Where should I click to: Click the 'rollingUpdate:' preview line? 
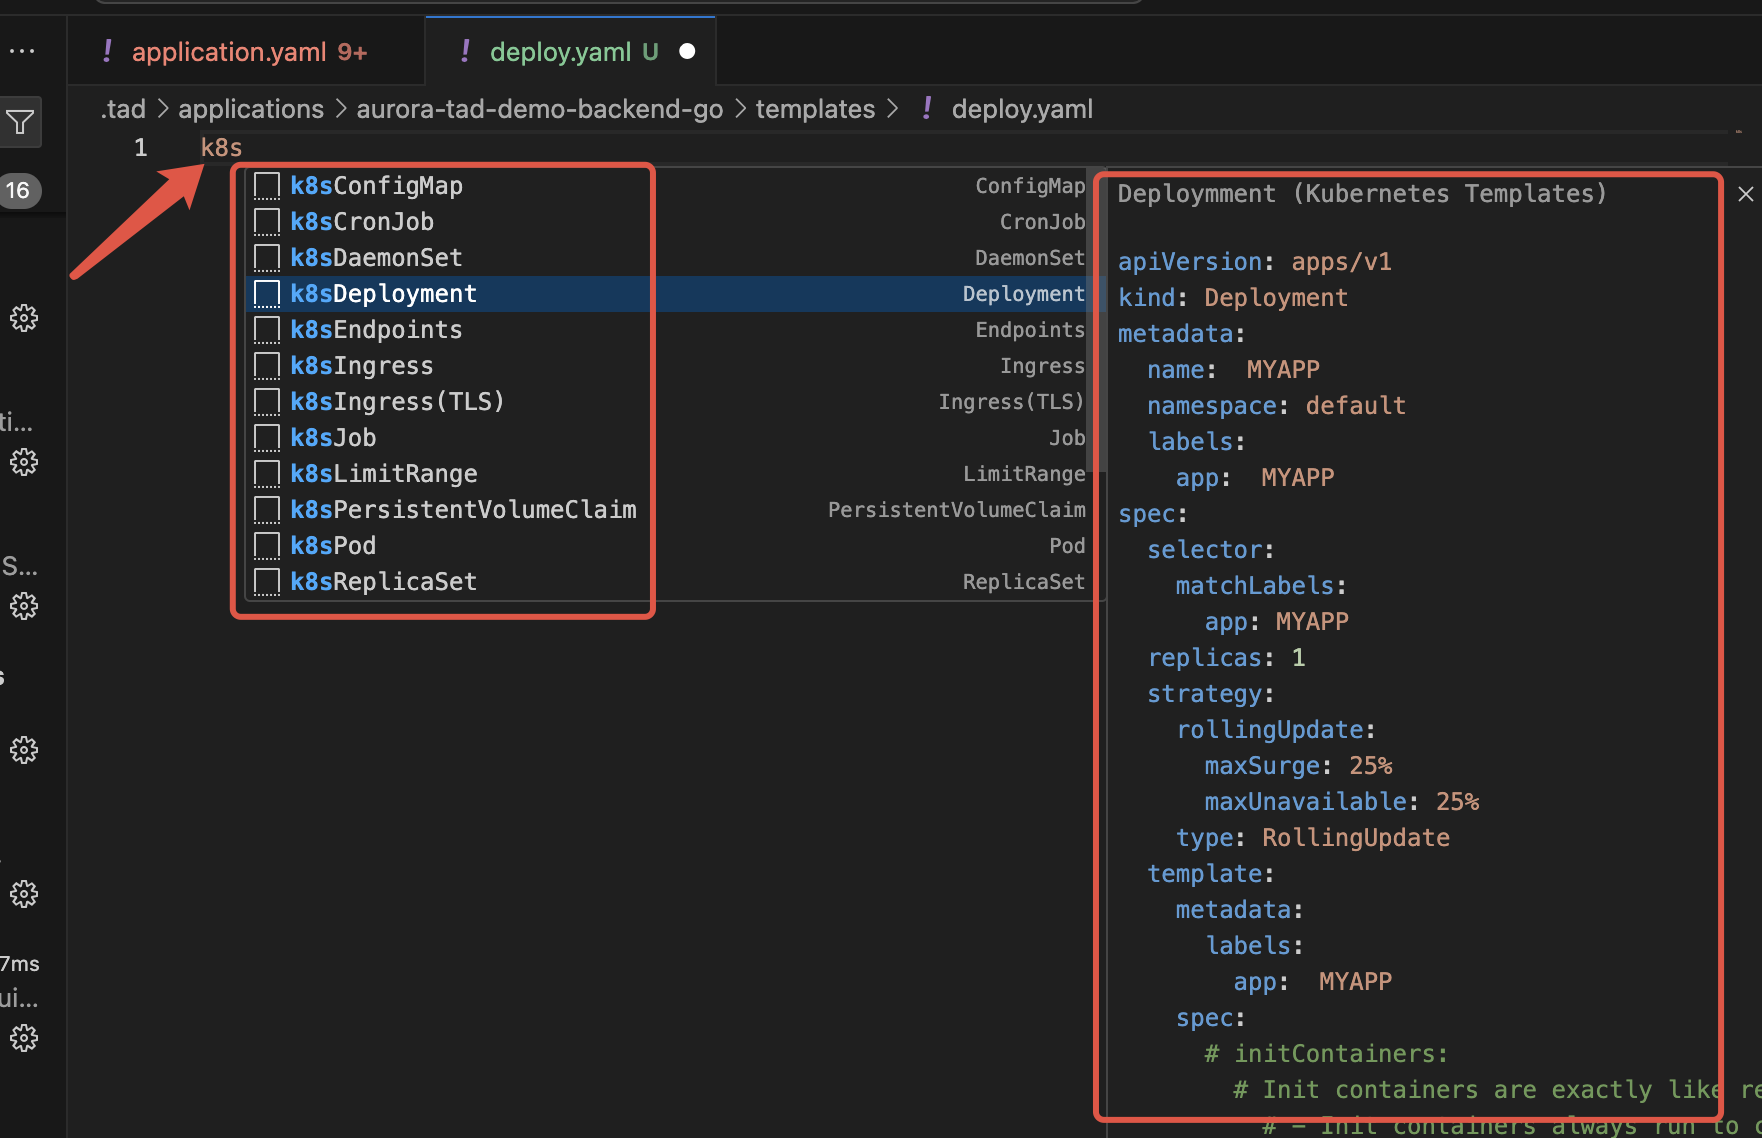pos(1276,730)
